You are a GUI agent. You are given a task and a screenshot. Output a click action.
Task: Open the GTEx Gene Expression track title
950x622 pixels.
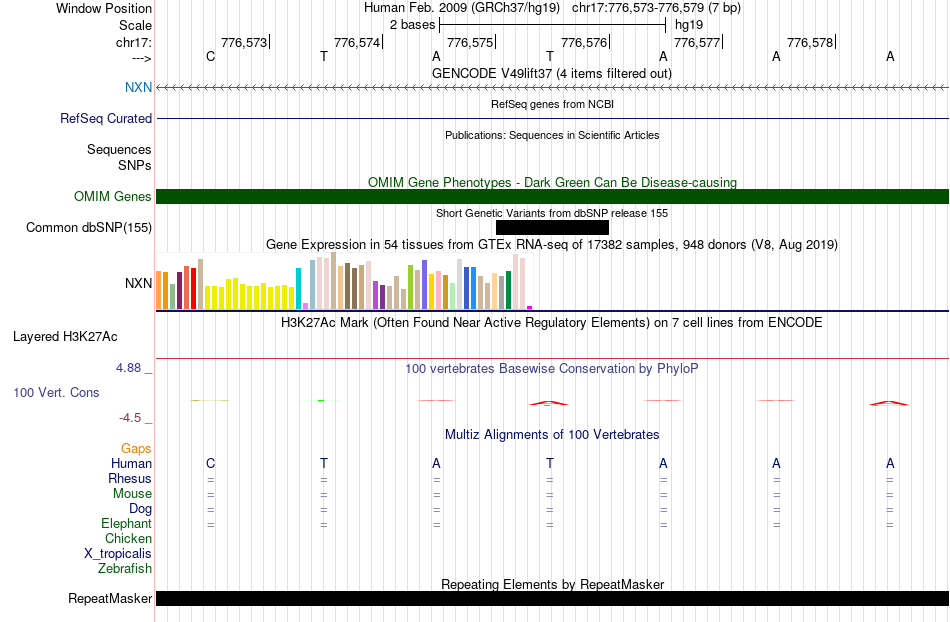552,245
